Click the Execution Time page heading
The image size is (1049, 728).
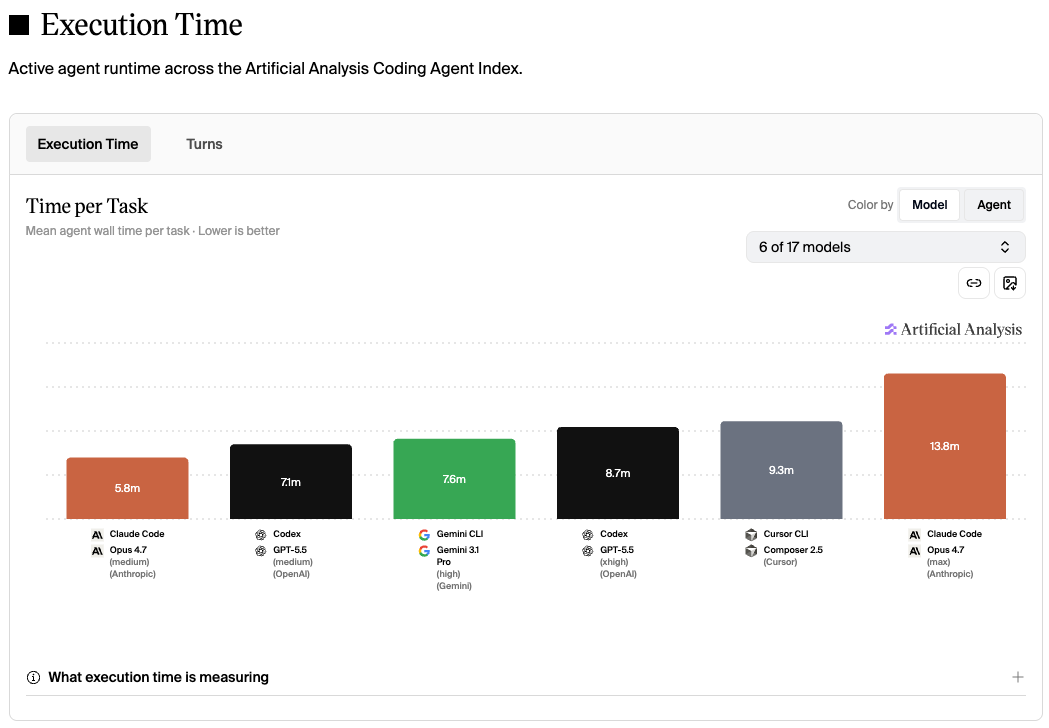tap(141, 25)
